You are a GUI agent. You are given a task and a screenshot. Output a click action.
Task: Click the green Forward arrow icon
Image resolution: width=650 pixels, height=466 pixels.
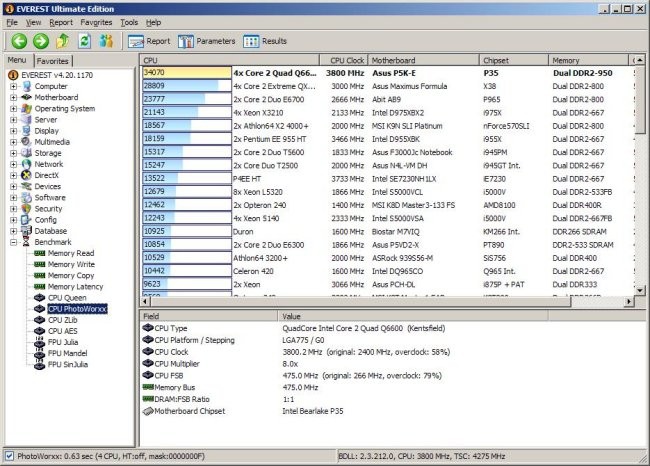41,41
